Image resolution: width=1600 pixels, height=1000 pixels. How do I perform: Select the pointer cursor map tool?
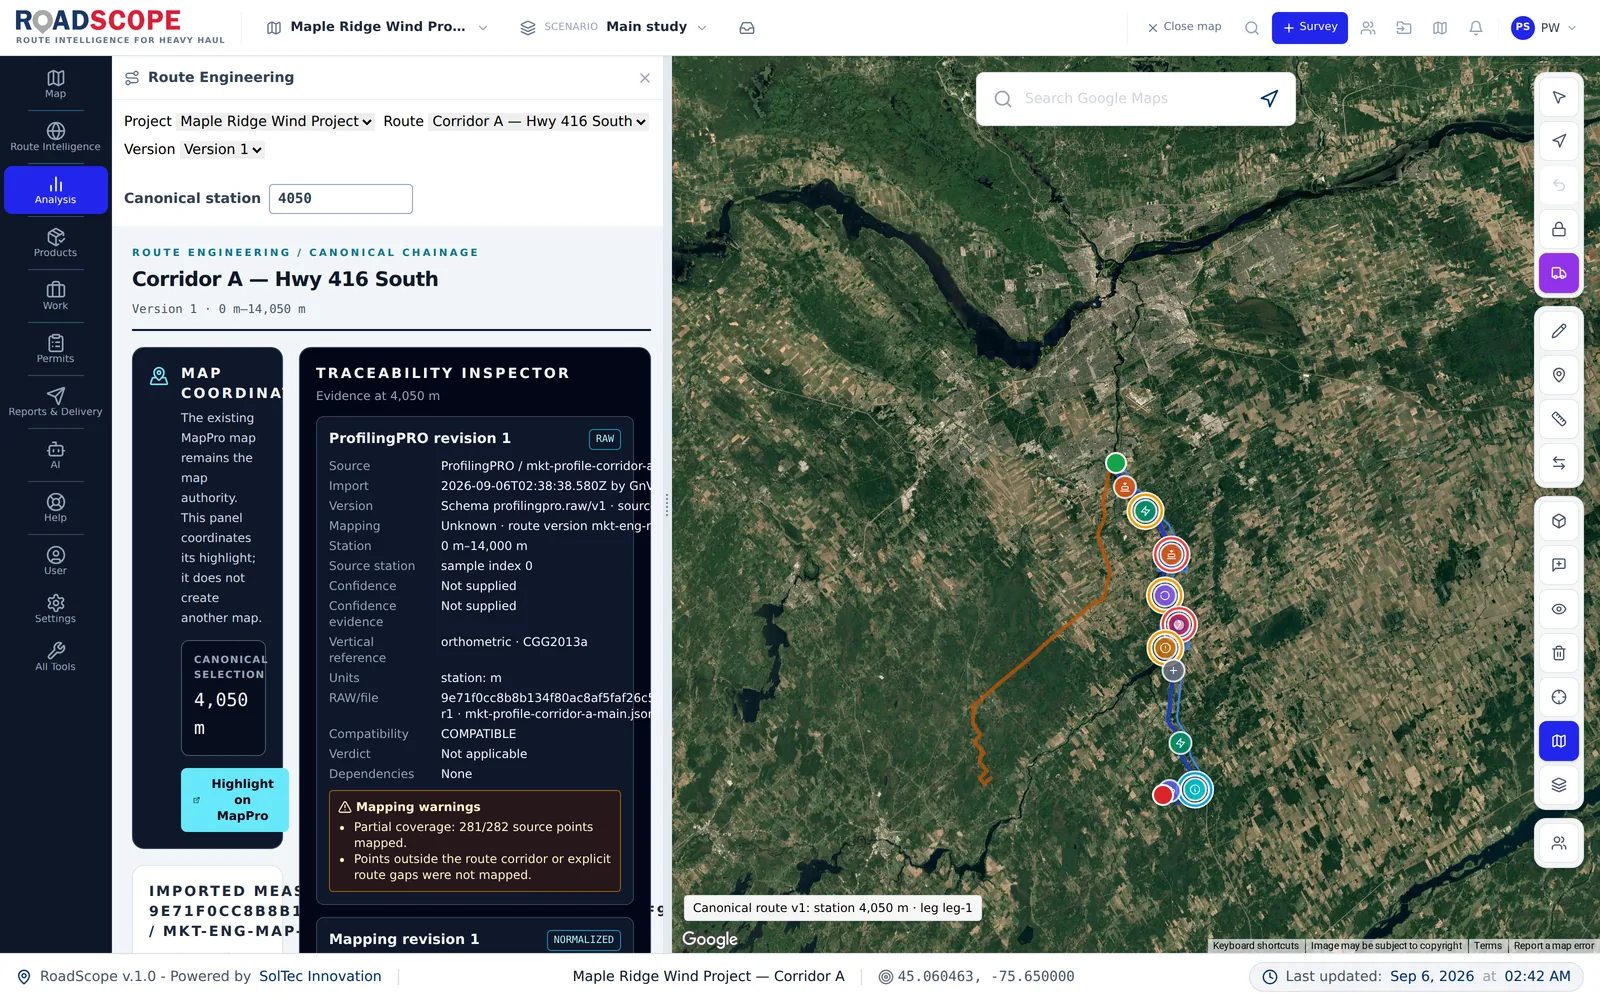(1559, 97)
